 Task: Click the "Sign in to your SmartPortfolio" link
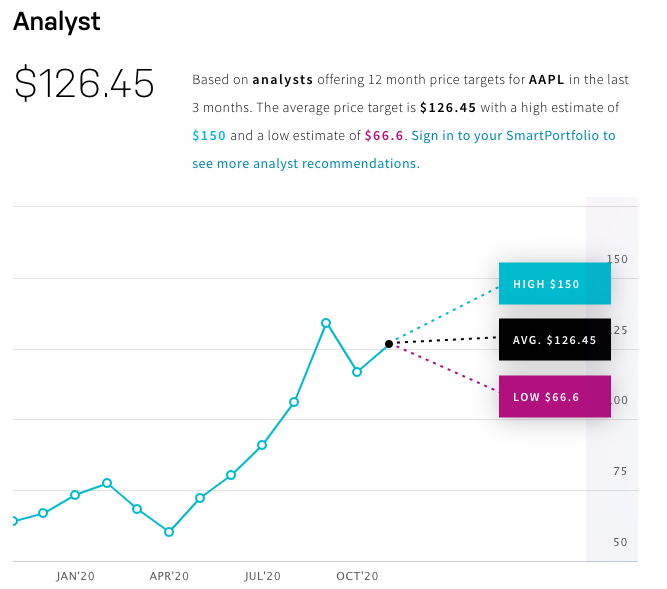pos(513,135)
